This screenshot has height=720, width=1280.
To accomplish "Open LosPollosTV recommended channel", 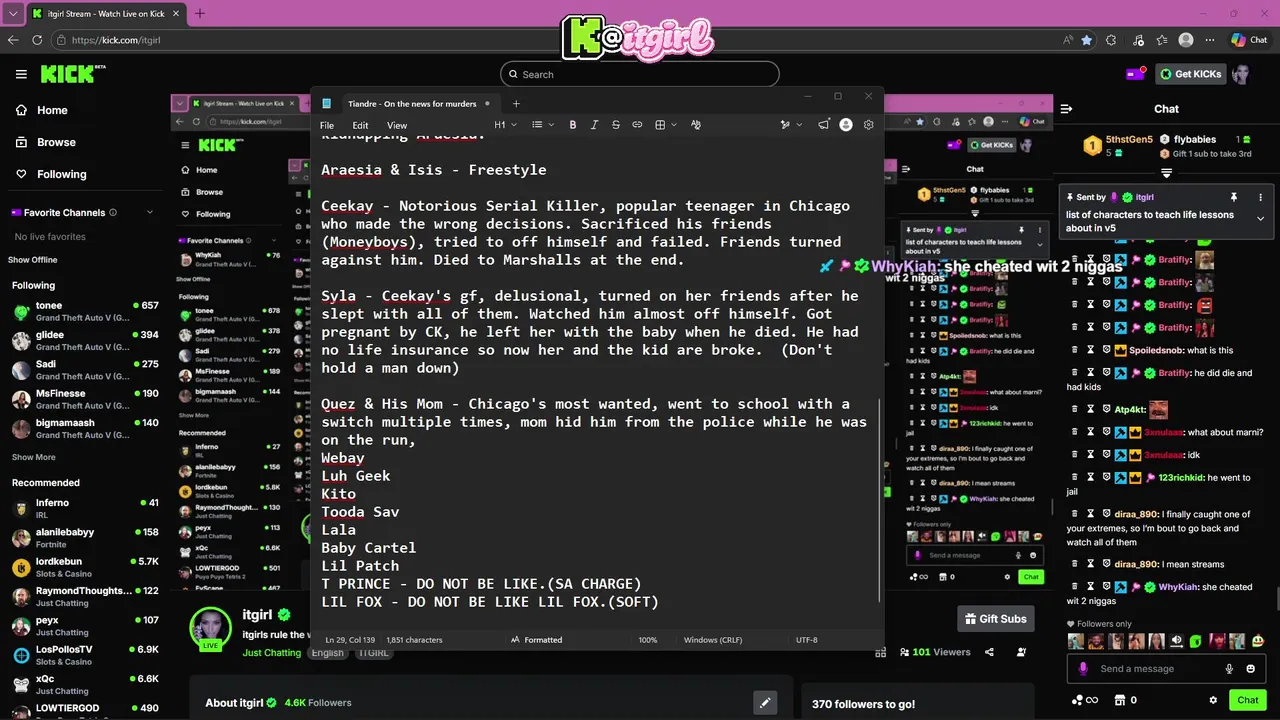I will tap(85, 656).
